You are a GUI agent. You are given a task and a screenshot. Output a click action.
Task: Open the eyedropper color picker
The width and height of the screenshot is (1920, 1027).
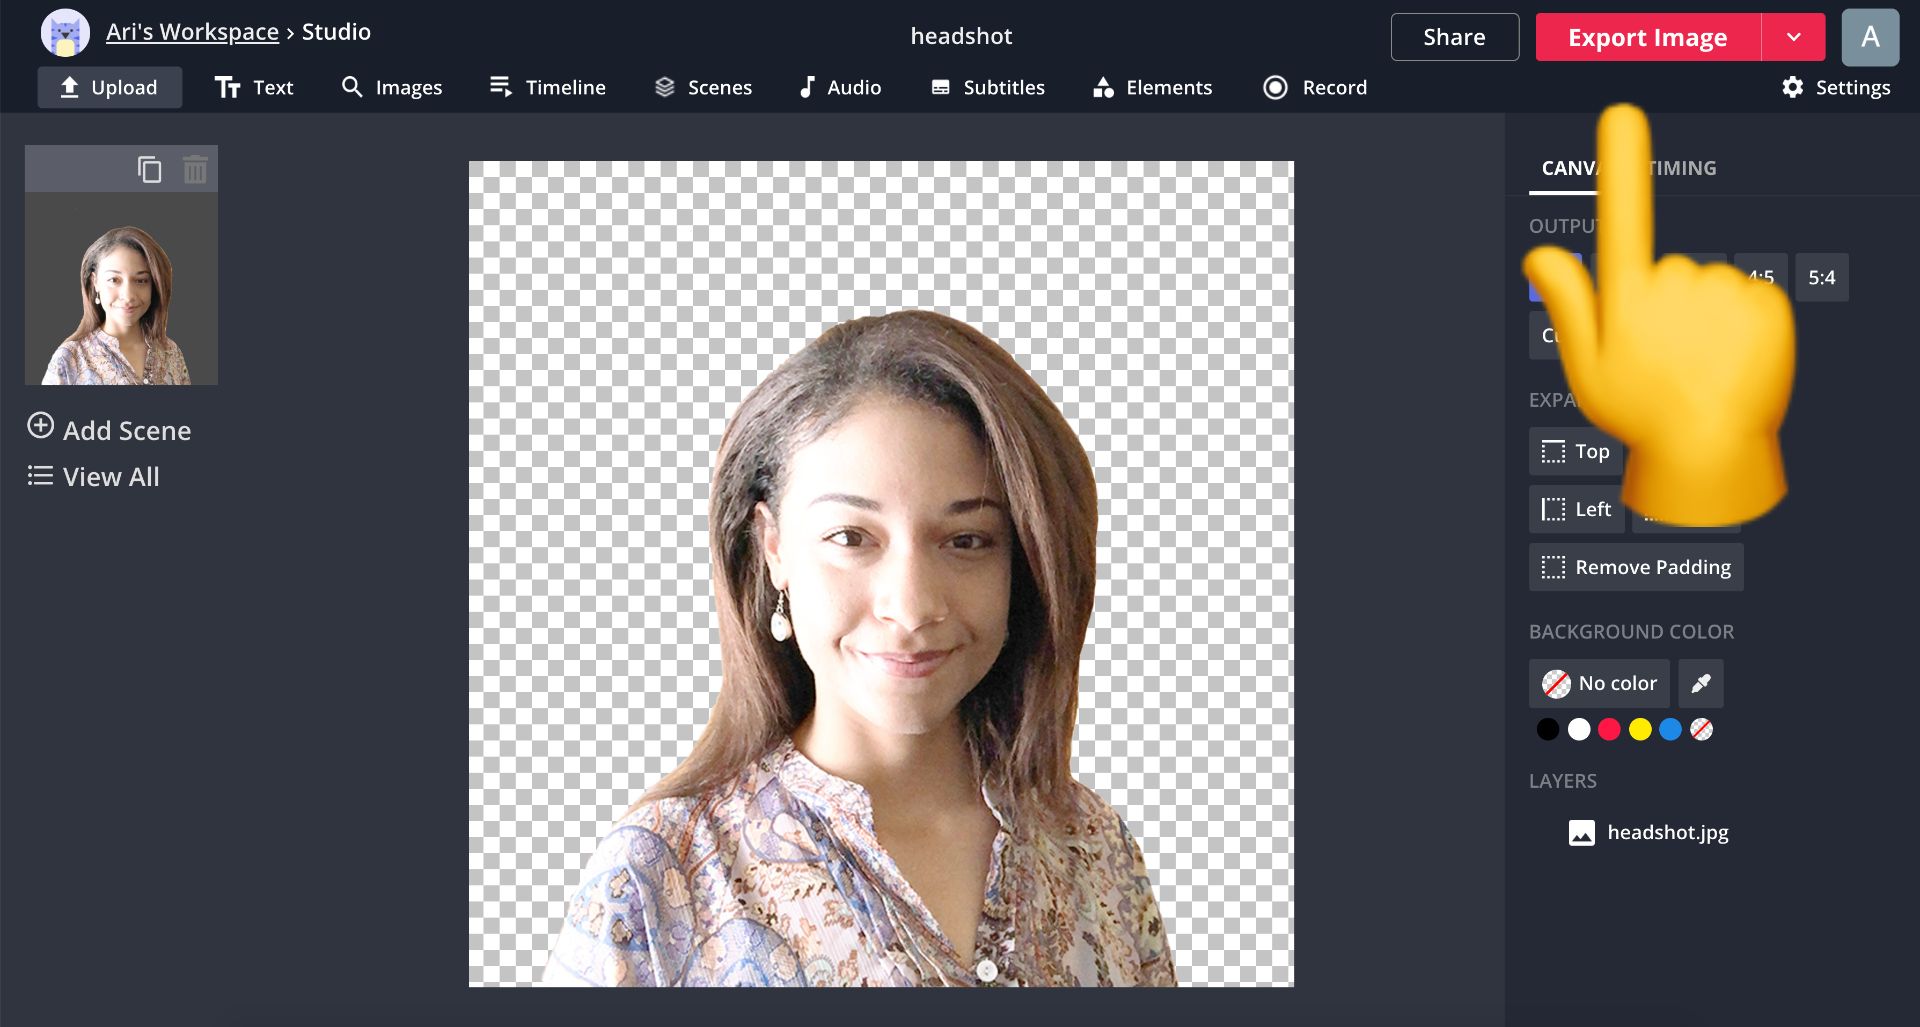(1700, 684)
